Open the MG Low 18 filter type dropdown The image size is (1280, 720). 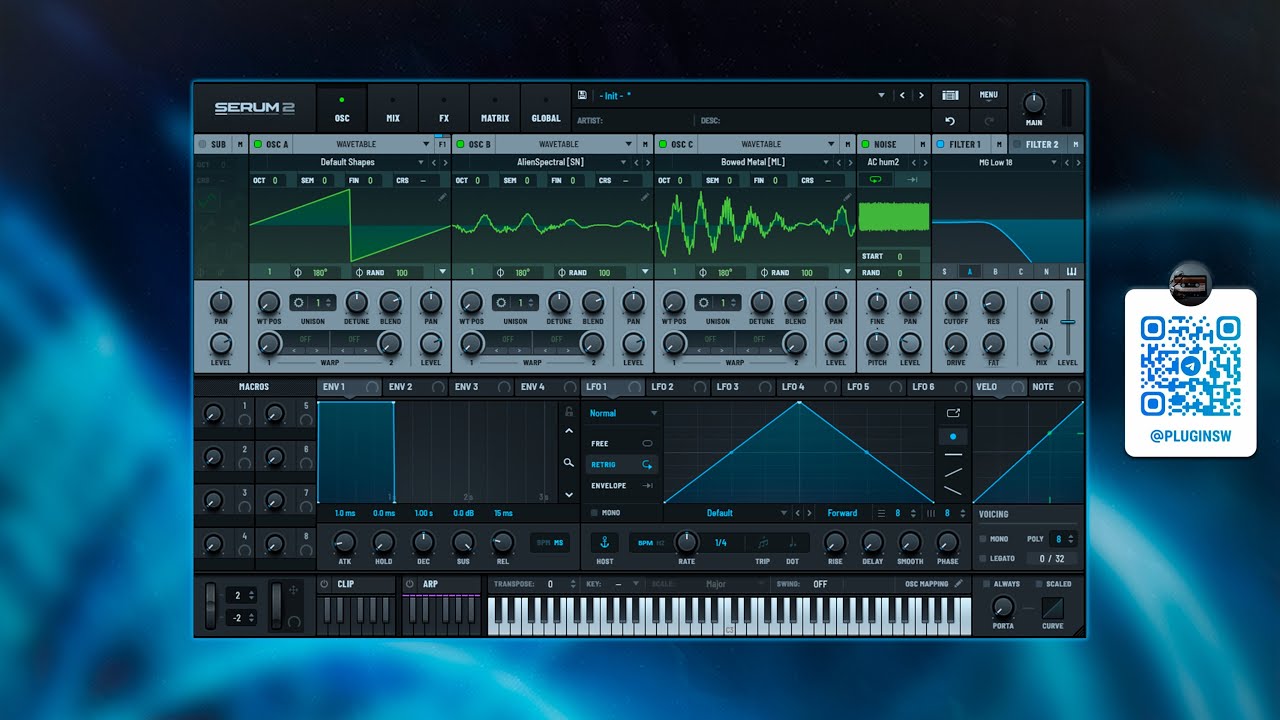point(996,162)
